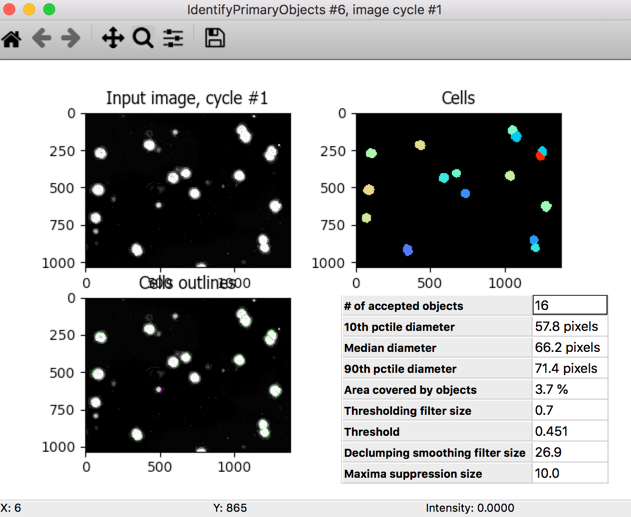The height and width of the screenshot is (517, 631).
Task: Click the 'X: 6' status bar entry
Action: (x=11, y=508)
